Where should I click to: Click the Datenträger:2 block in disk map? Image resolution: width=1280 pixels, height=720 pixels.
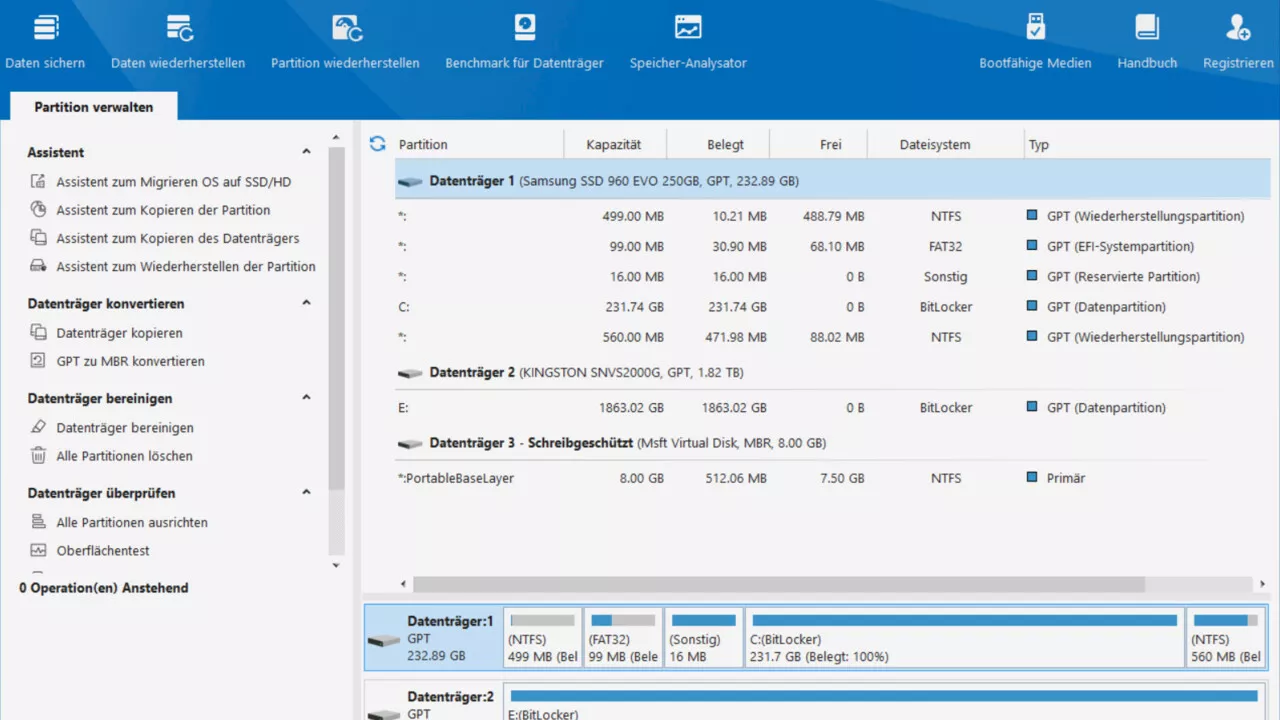[x=433, y=702]
